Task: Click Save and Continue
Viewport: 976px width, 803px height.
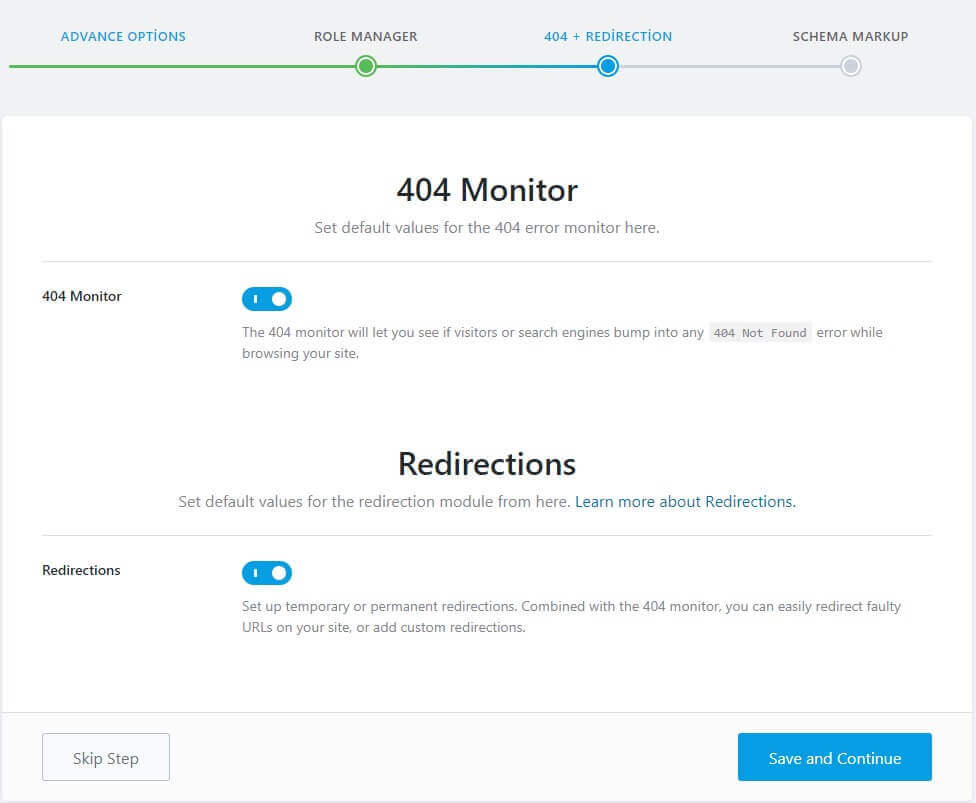Action: tap(835, 757)
